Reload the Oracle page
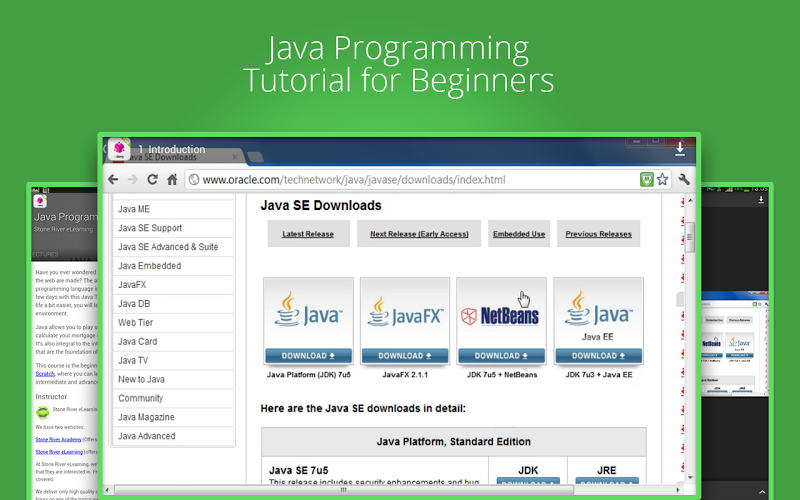This screenshot has height=500, width=800. 152,180
